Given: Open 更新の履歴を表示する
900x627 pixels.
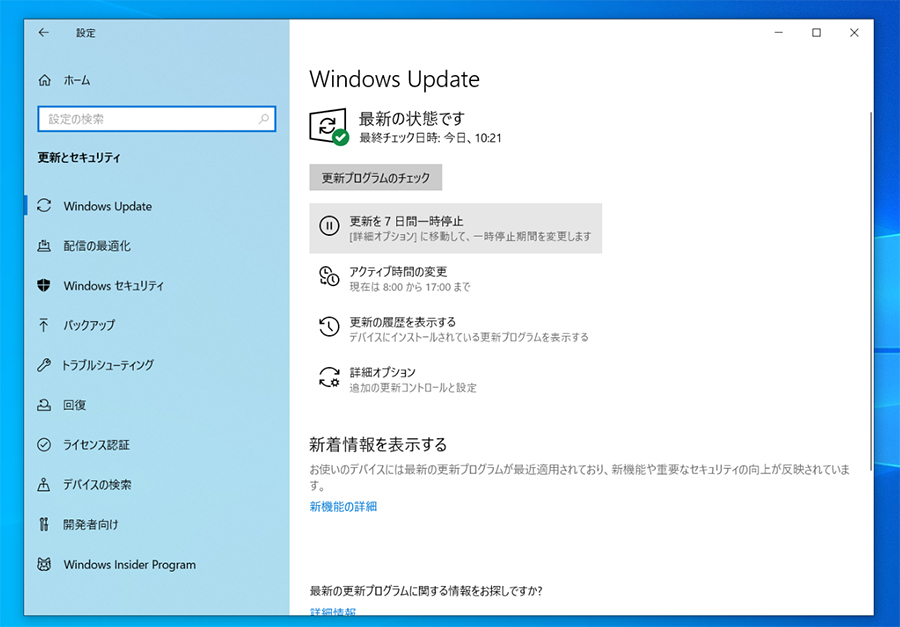Looking at the screenshot, I should pyautogui.click(x=456, y=329).
